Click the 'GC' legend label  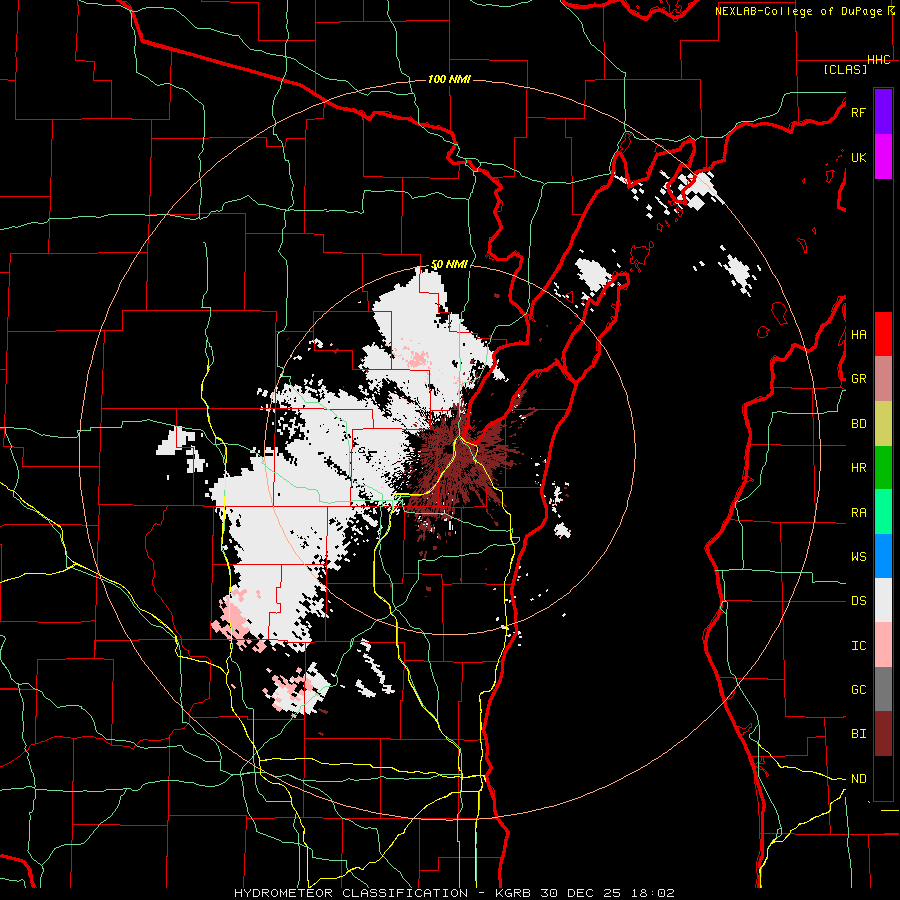click(x=858, y=690)
